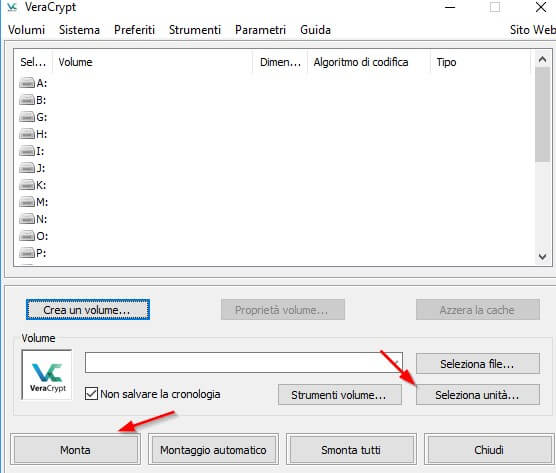The image size is (556, 473).
Task: Select drive I: icon in list
Action: (x=27, y=151)
